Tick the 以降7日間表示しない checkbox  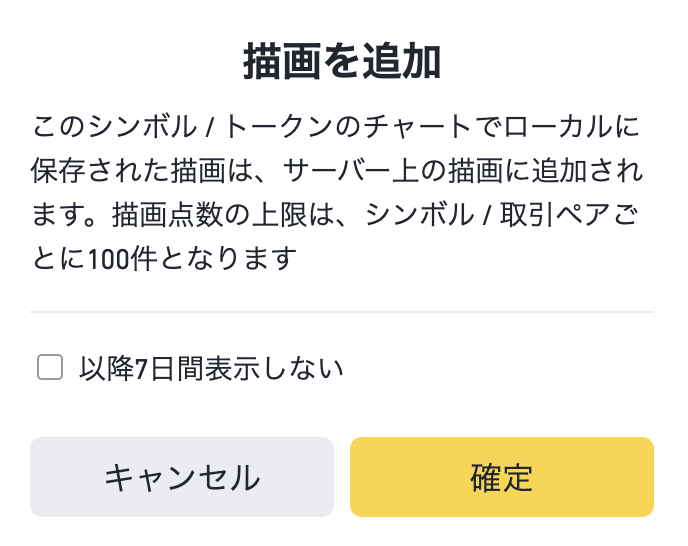50,367
